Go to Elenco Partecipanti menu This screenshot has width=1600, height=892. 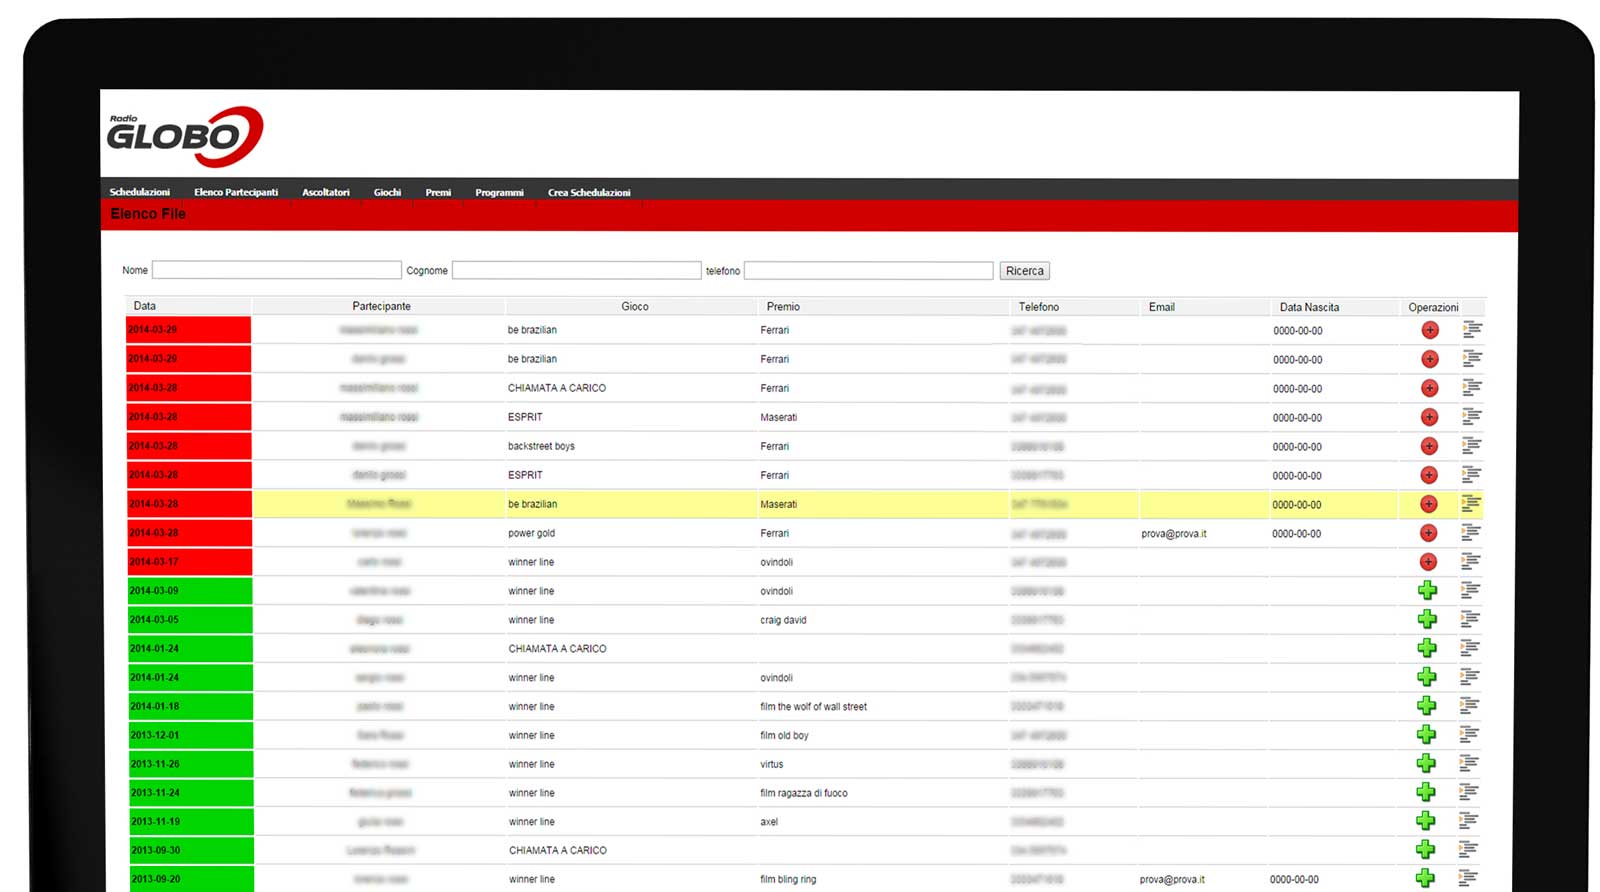(x=236, y=192)
